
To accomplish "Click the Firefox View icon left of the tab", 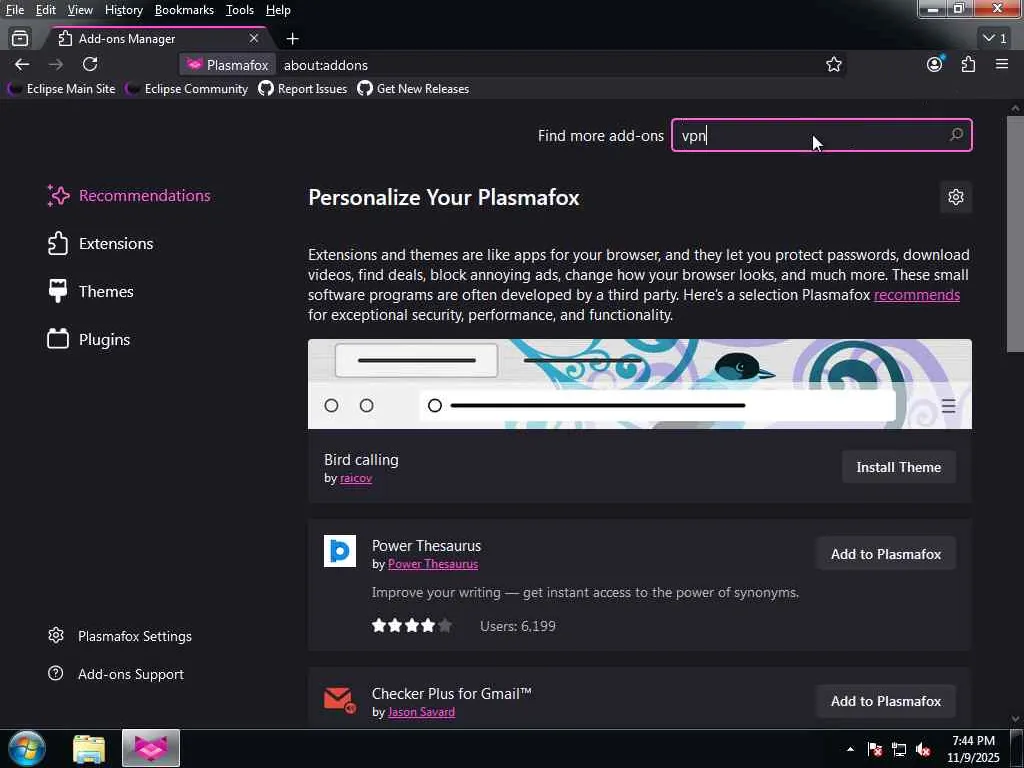I will 20,39.
